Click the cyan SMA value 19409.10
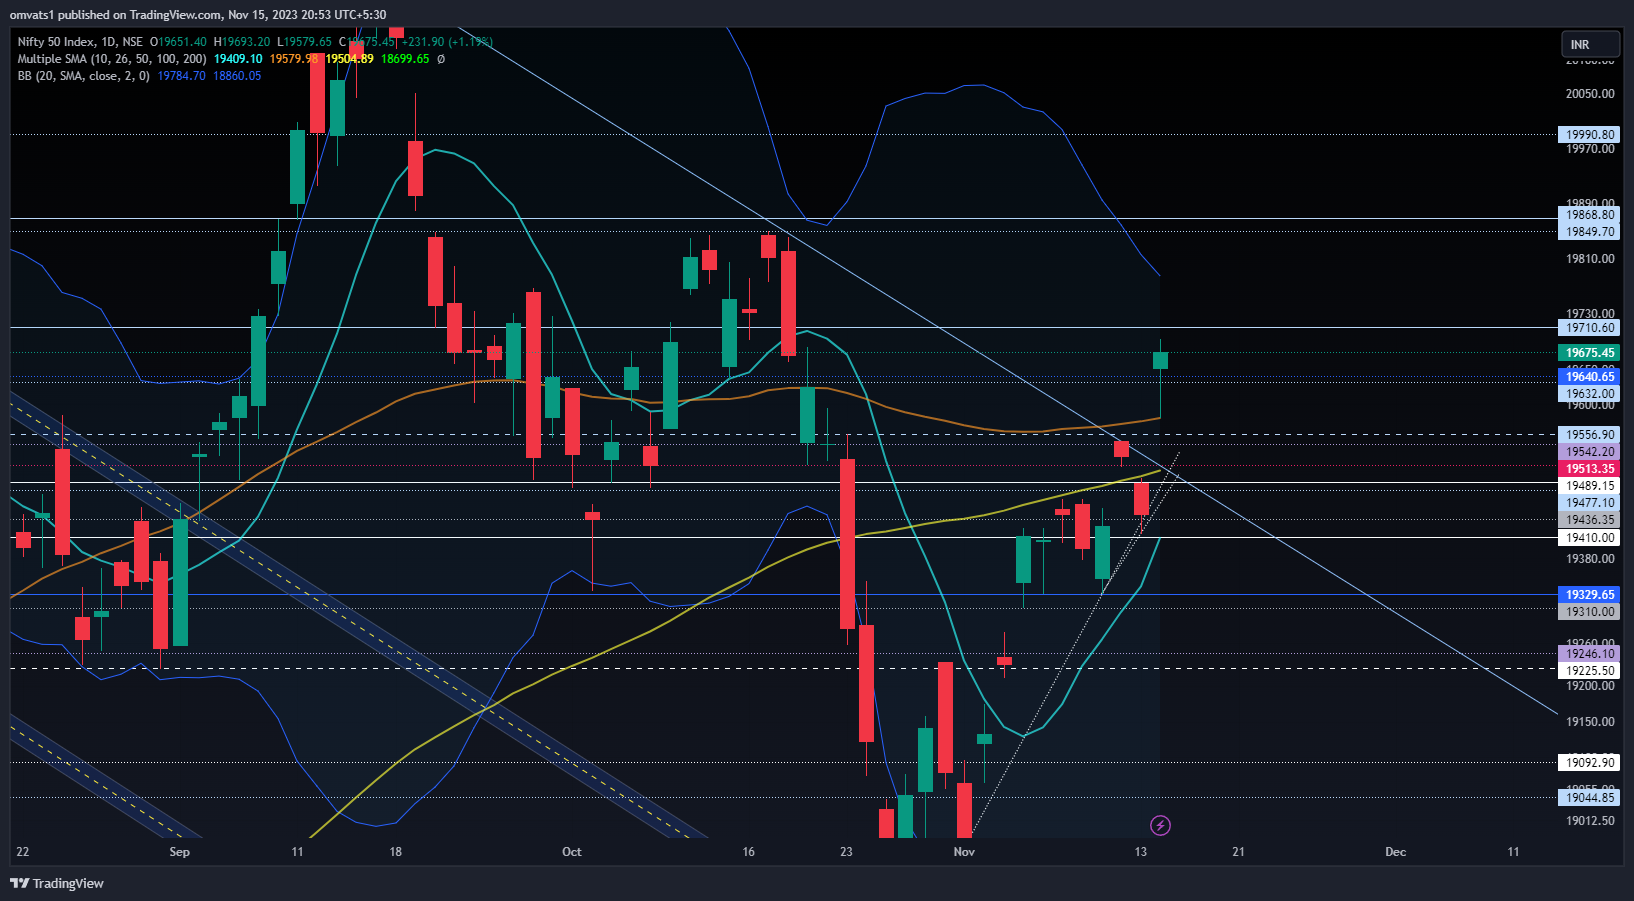Image resolution: width=1634 pixels, height=901 pixels. click(238, 59)
